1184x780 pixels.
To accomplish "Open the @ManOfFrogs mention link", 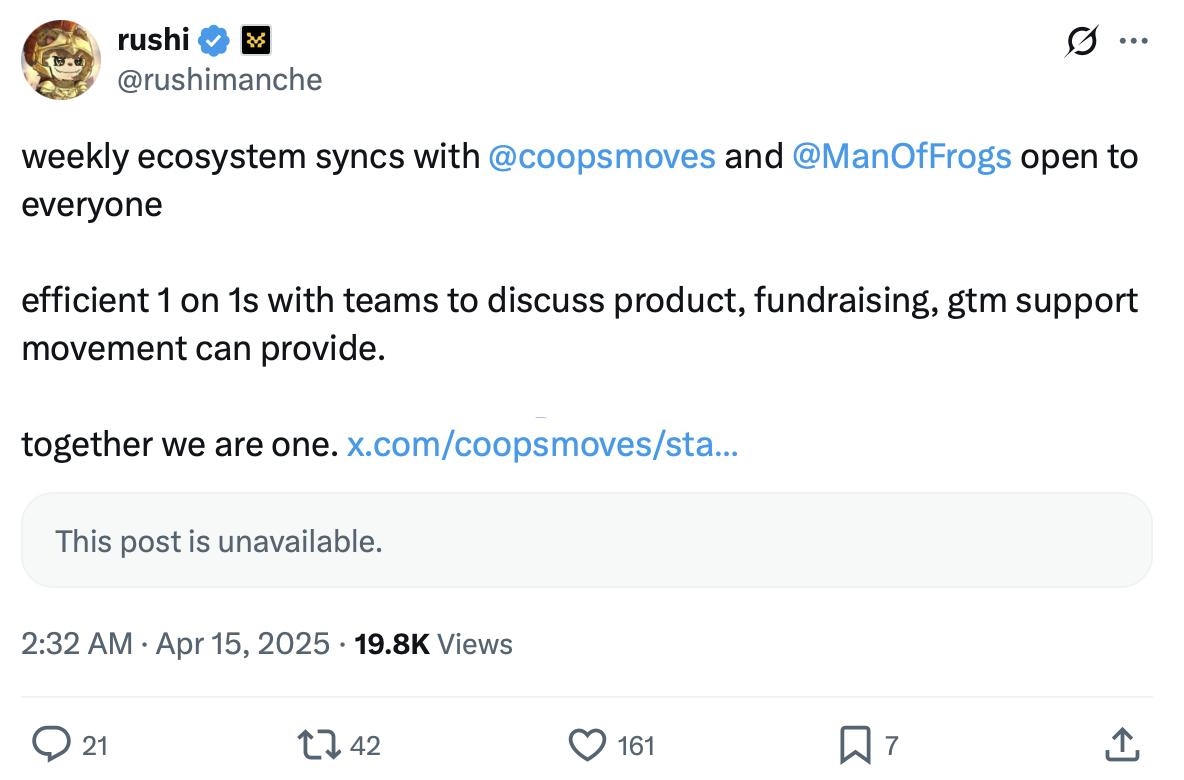I will 901,157.
